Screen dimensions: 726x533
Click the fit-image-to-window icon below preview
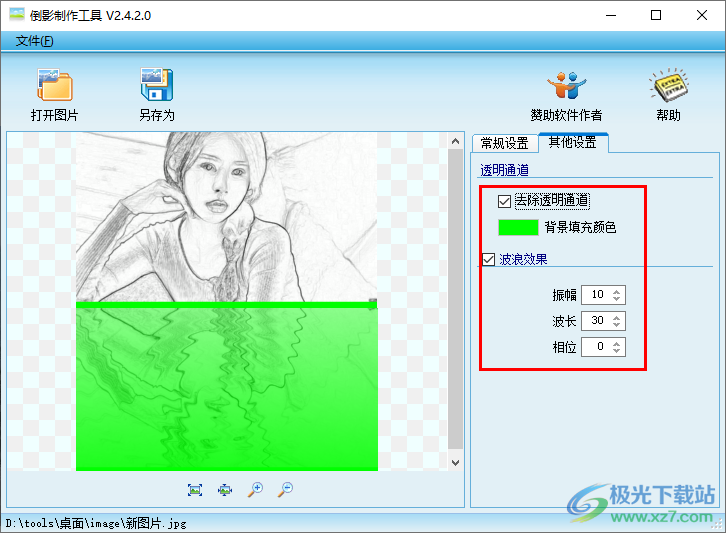pyautogui.click(x=195, y=489)
